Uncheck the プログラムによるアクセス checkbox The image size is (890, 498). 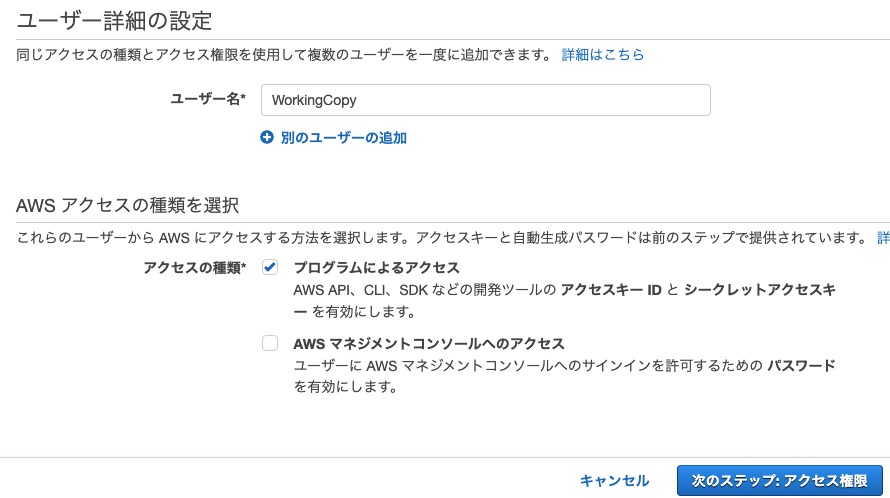(270, 267)
